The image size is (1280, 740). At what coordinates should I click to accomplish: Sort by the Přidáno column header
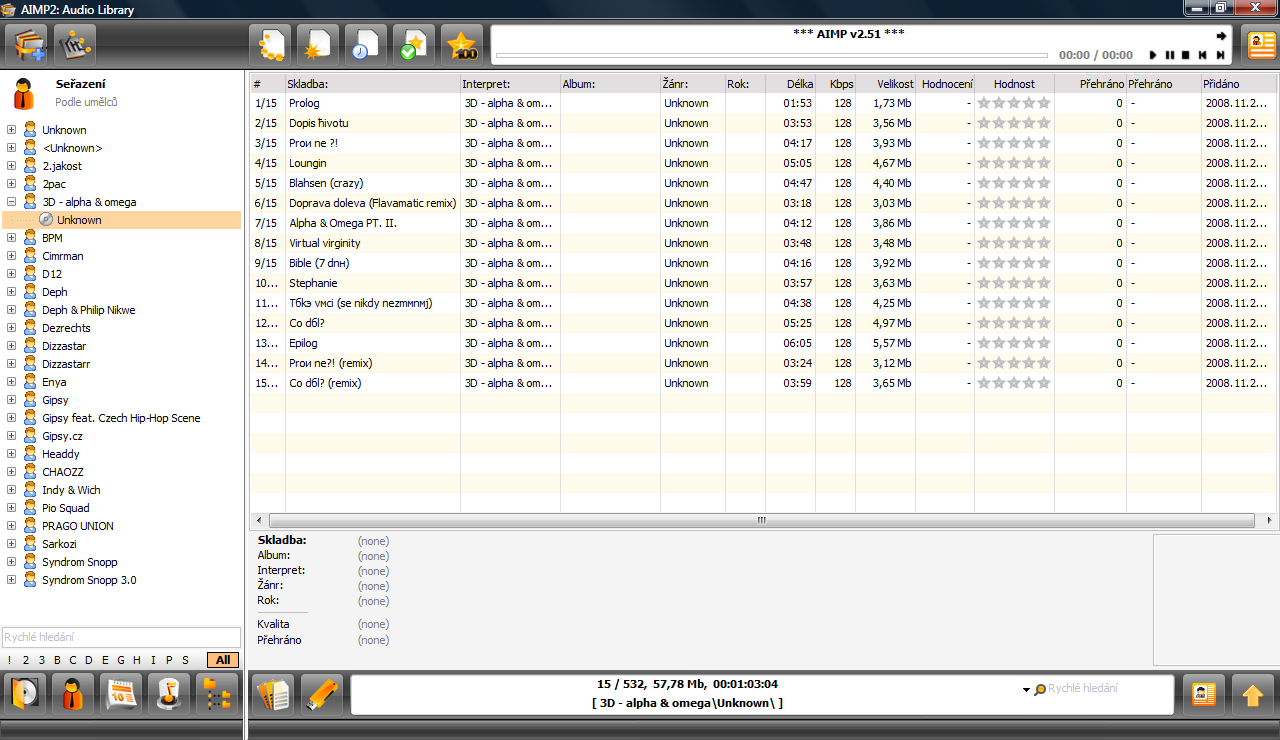1240,84
